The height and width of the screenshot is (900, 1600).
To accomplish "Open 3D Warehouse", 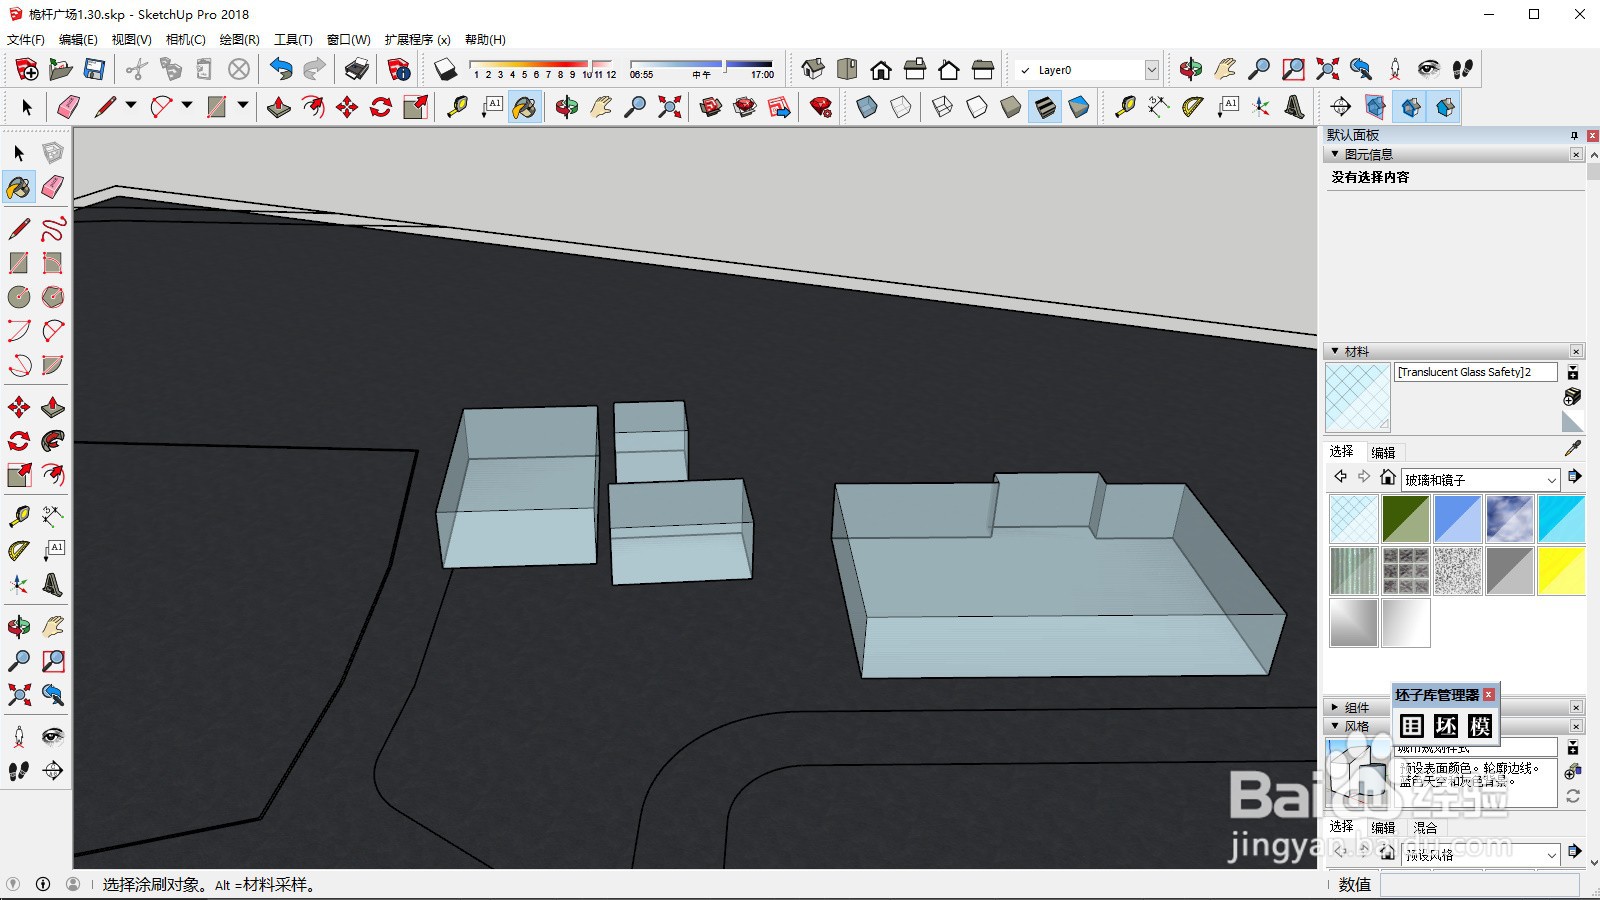I will click(711, 107).
